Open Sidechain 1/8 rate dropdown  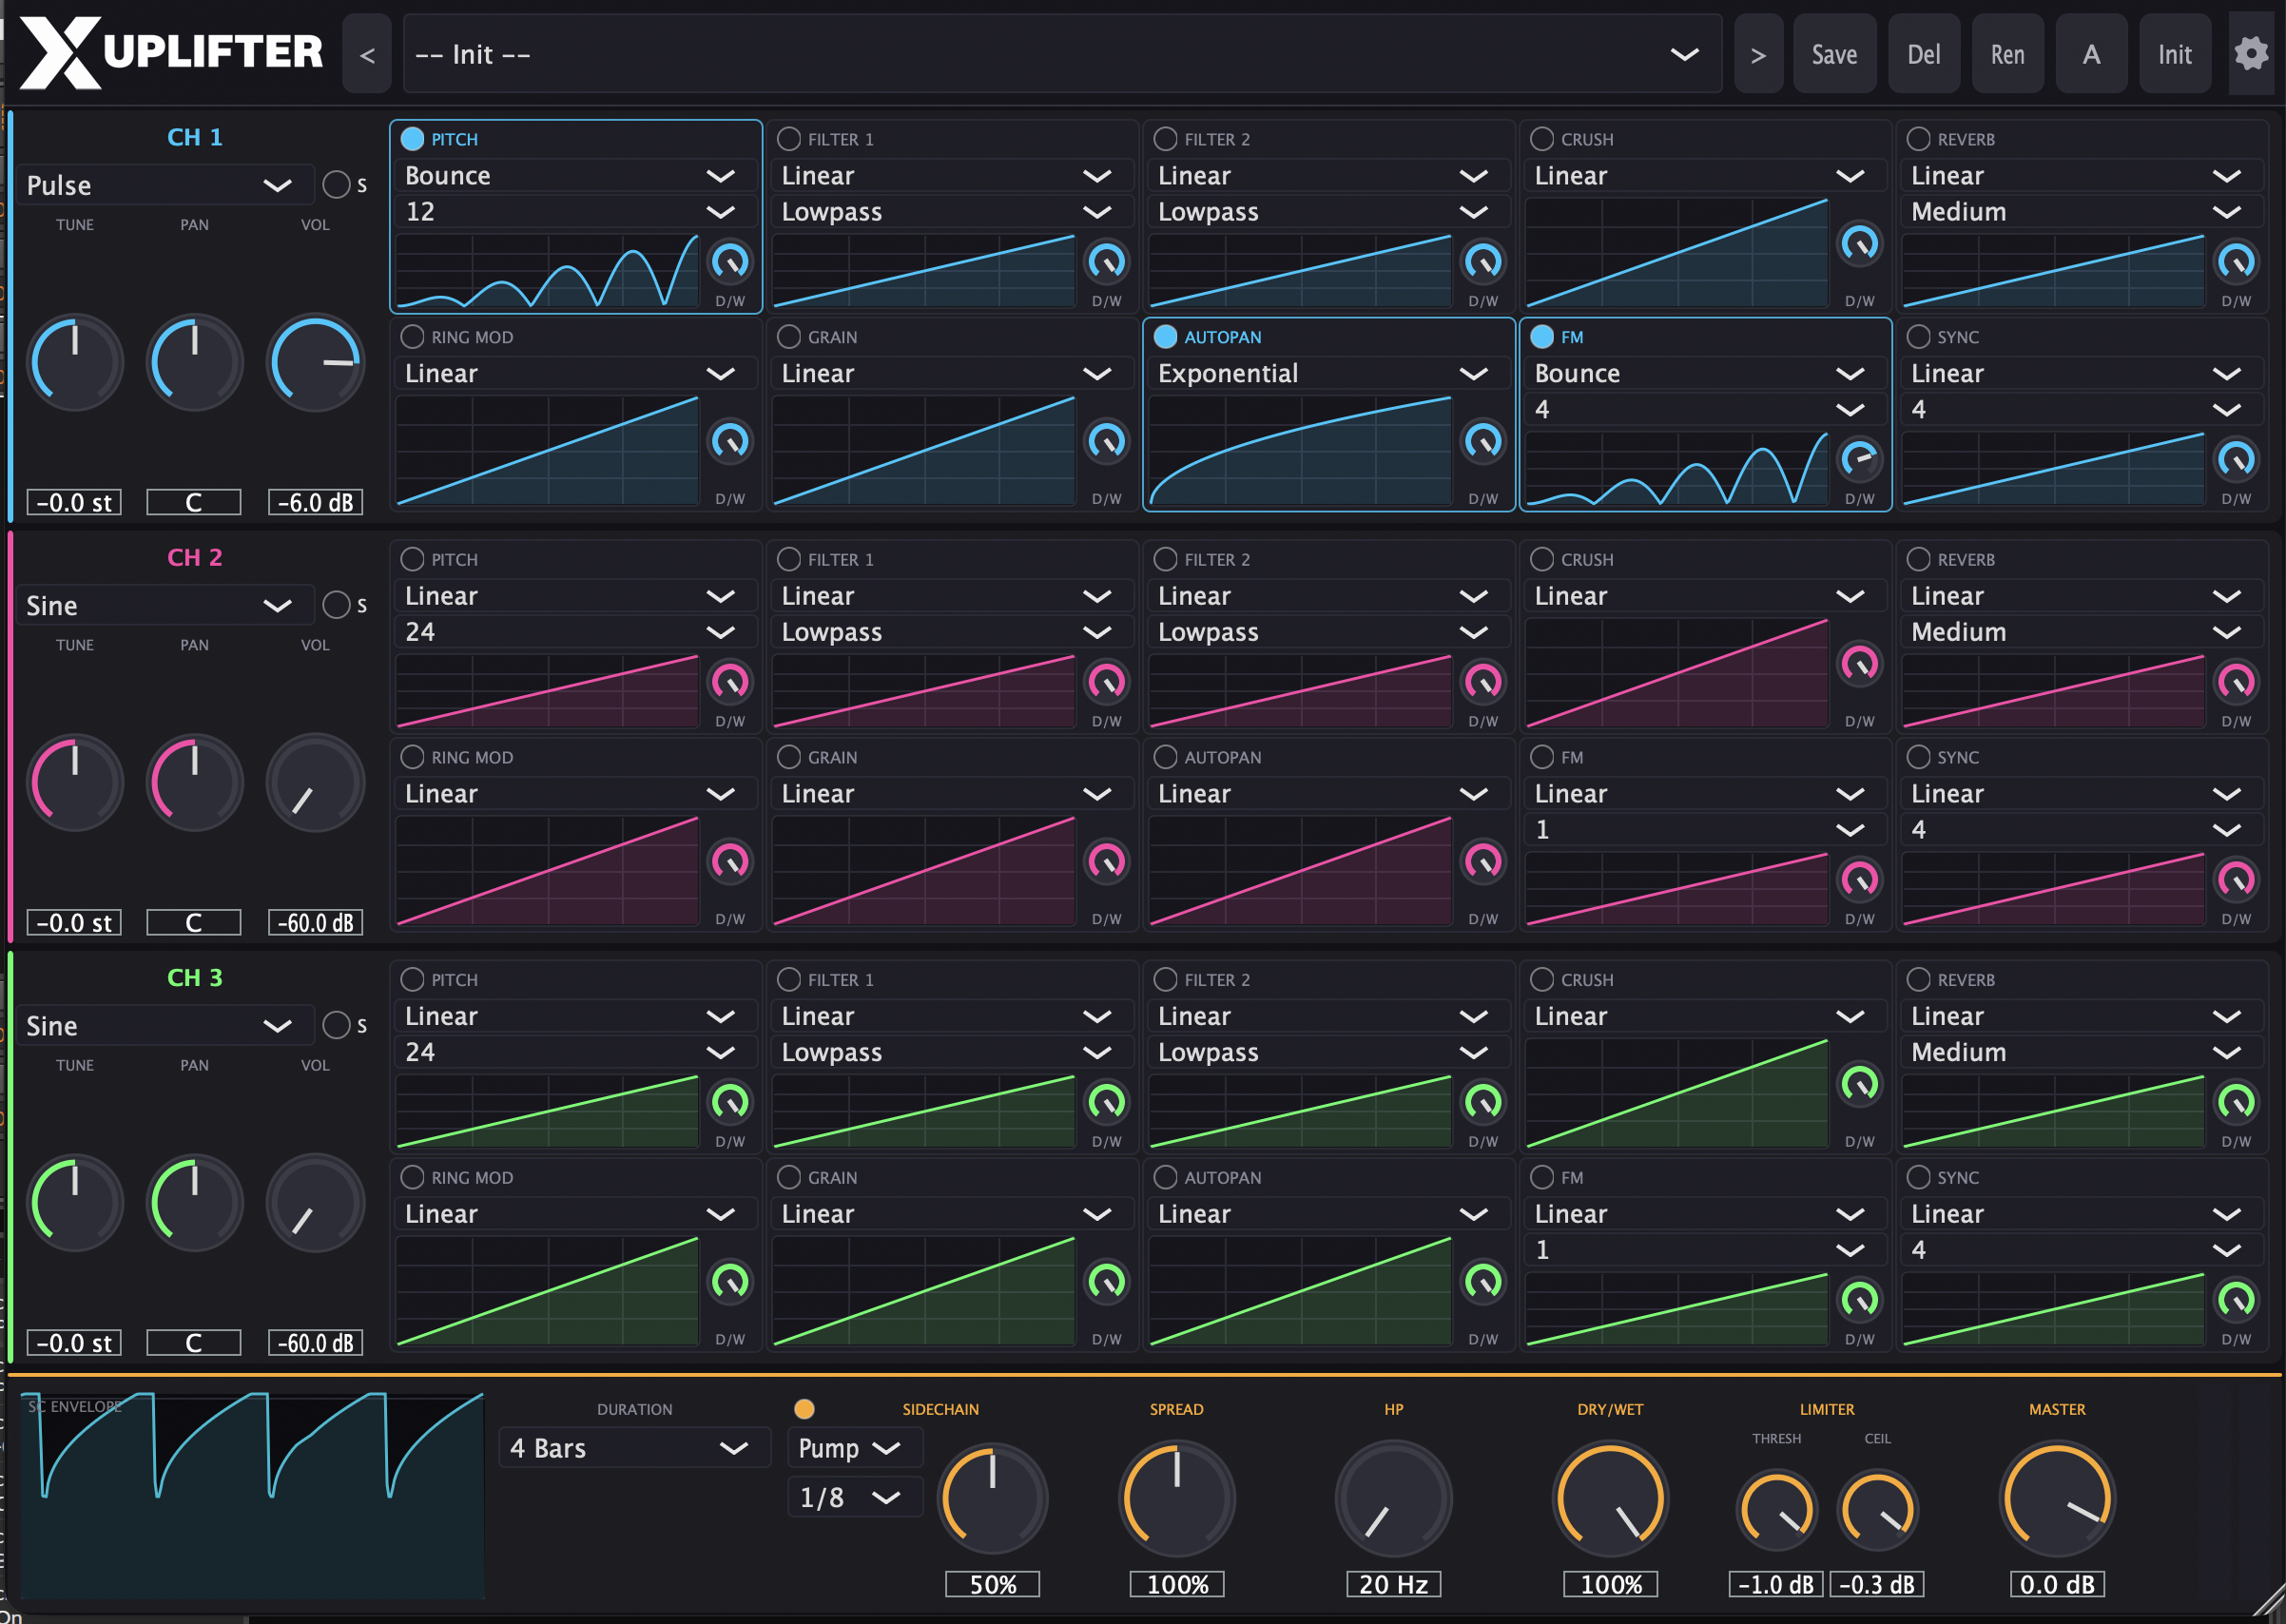click(855, 1497)
